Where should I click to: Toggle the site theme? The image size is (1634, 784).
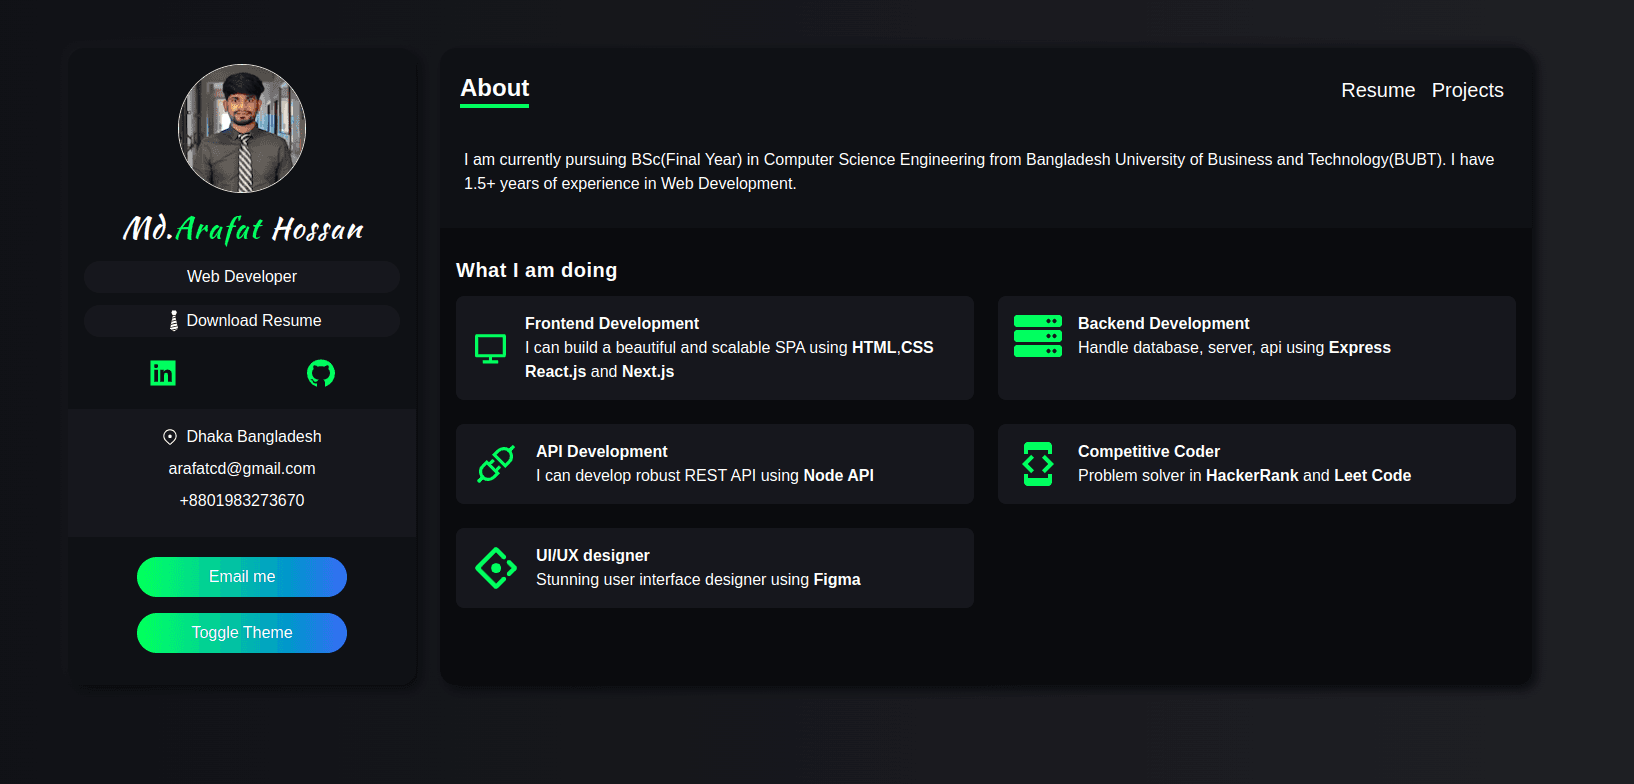pyautogui.click(x=242, y=633)
